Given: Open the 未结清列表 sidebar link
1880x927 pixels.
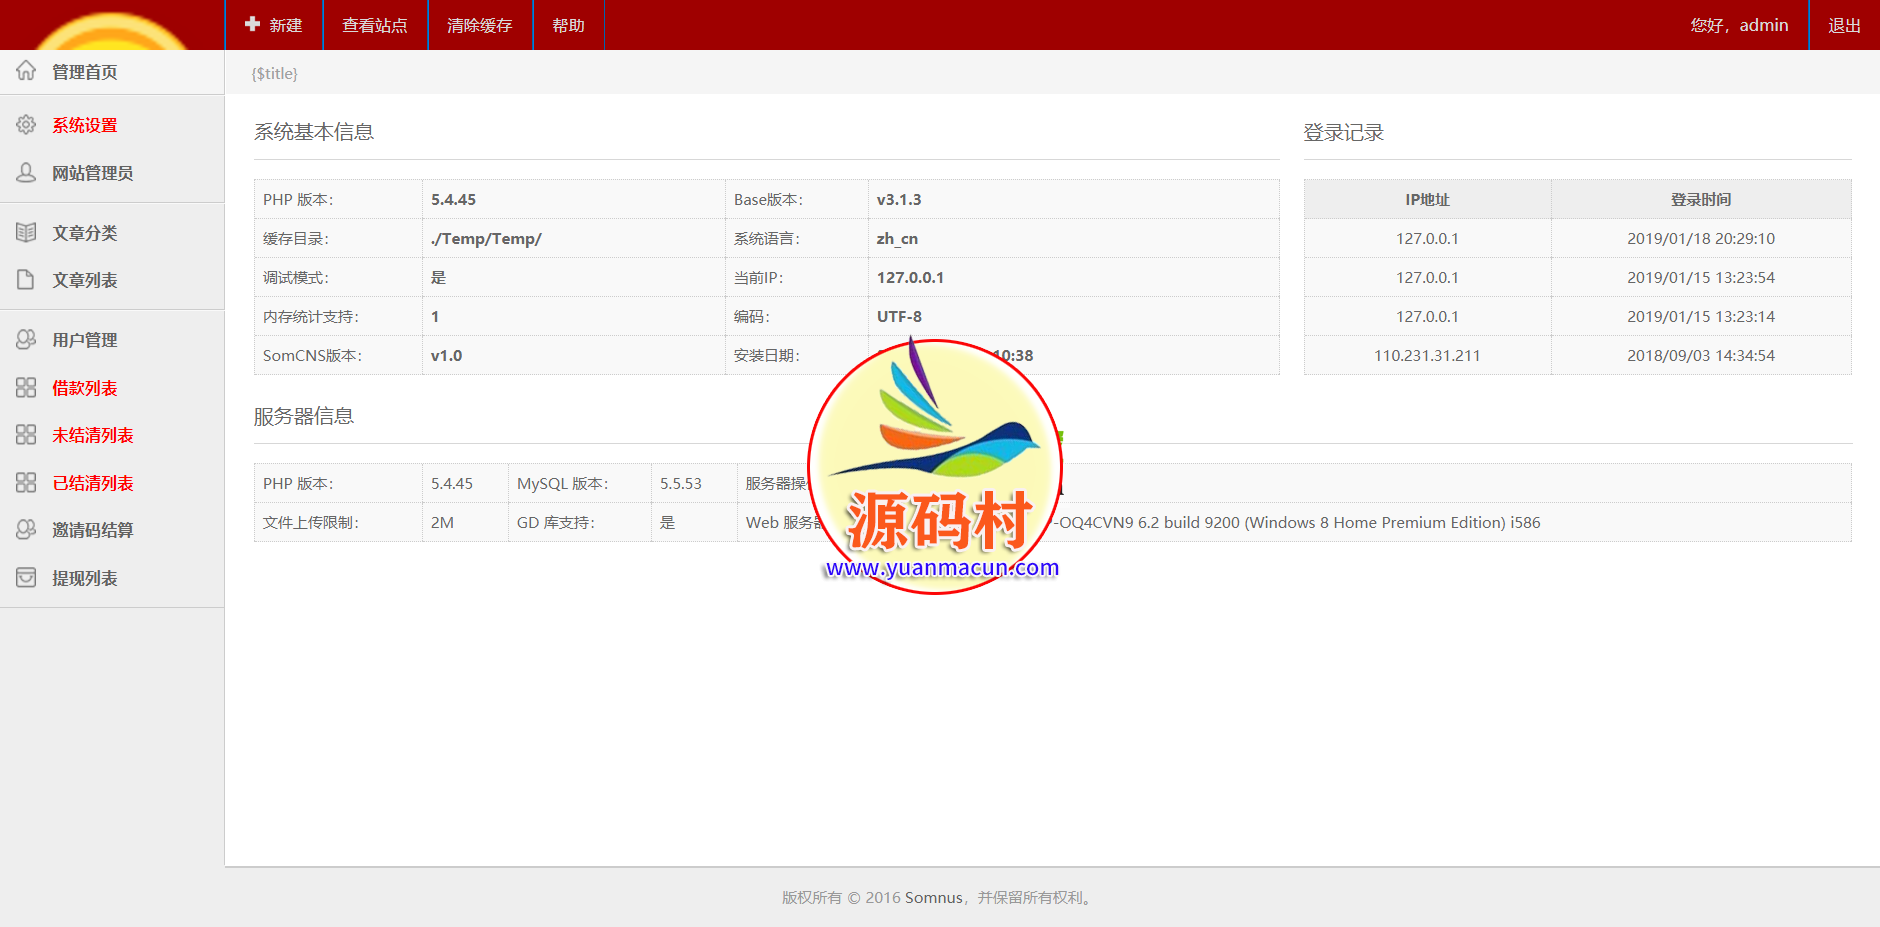Looking at the screenshot, I should click(x=93, y=435).
